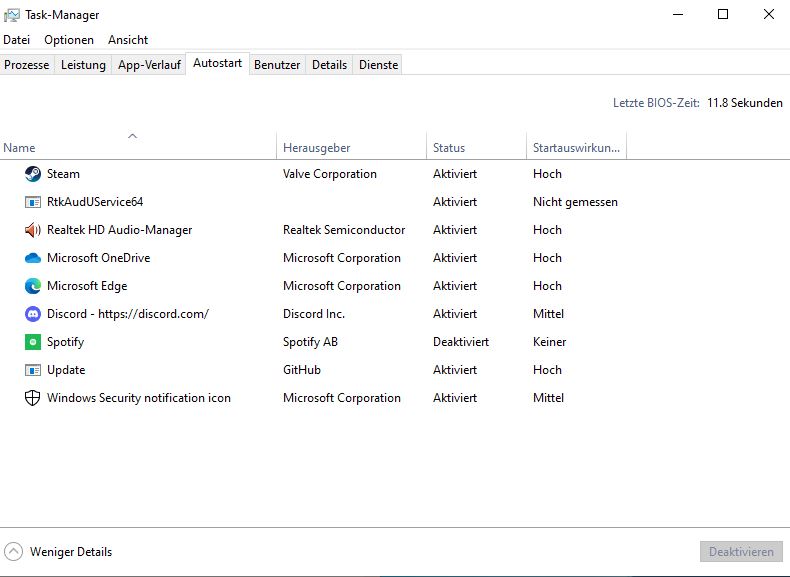This screenshot has width=790, height=577.
Task: Select Windows Security notification icon entry
Action: tap(139, 398)
